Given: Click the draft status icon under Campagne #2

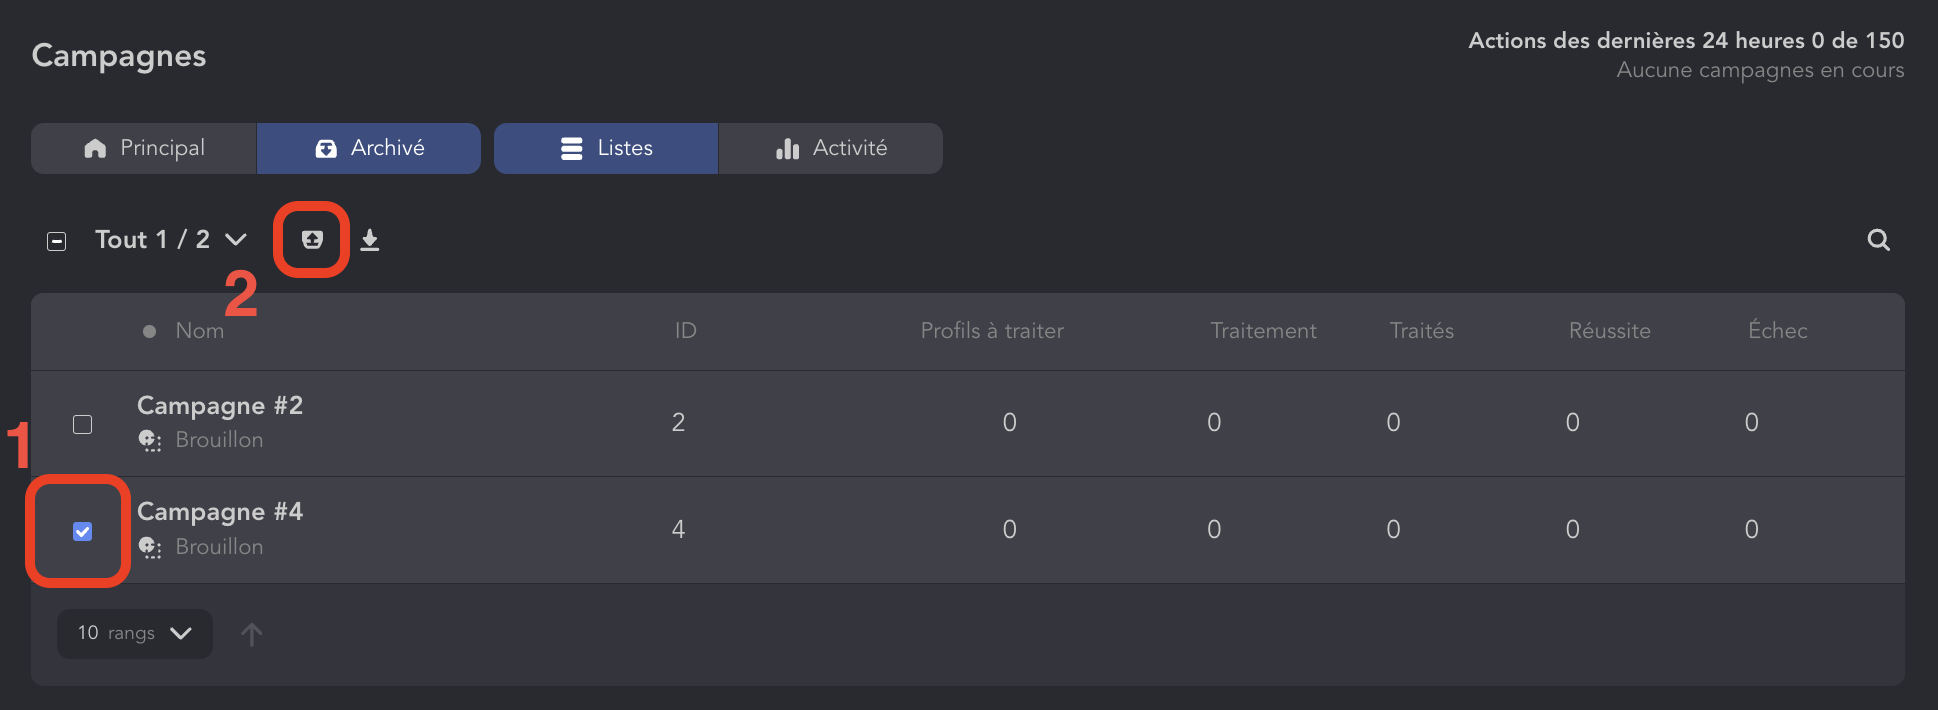Looking at the screenshot, I should point(150,440).
